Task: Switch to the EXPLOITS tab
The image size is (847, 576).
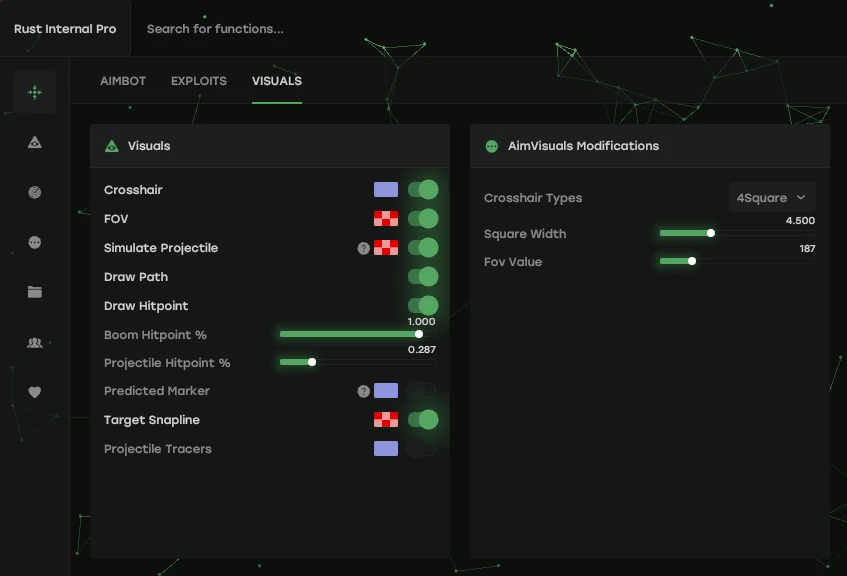Action: [199, 81]
